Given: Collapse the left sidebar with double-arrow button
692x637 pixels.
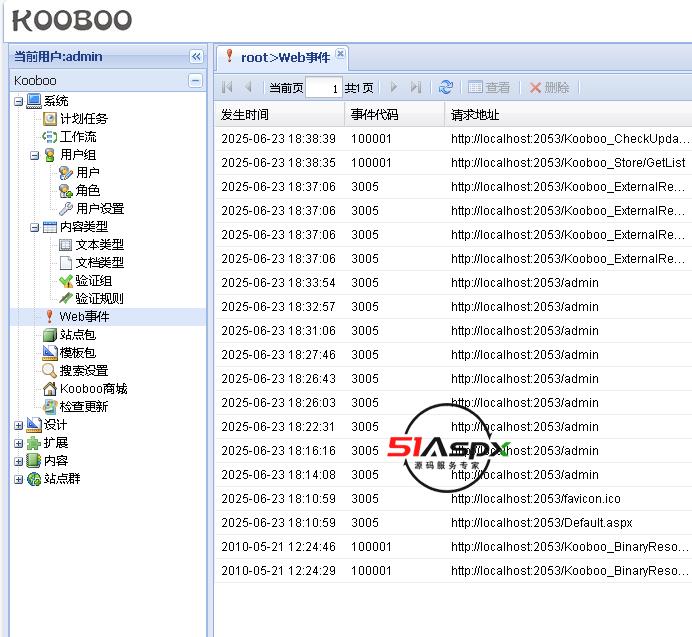Looking at the screenshot, I should (x=196, y=57).
